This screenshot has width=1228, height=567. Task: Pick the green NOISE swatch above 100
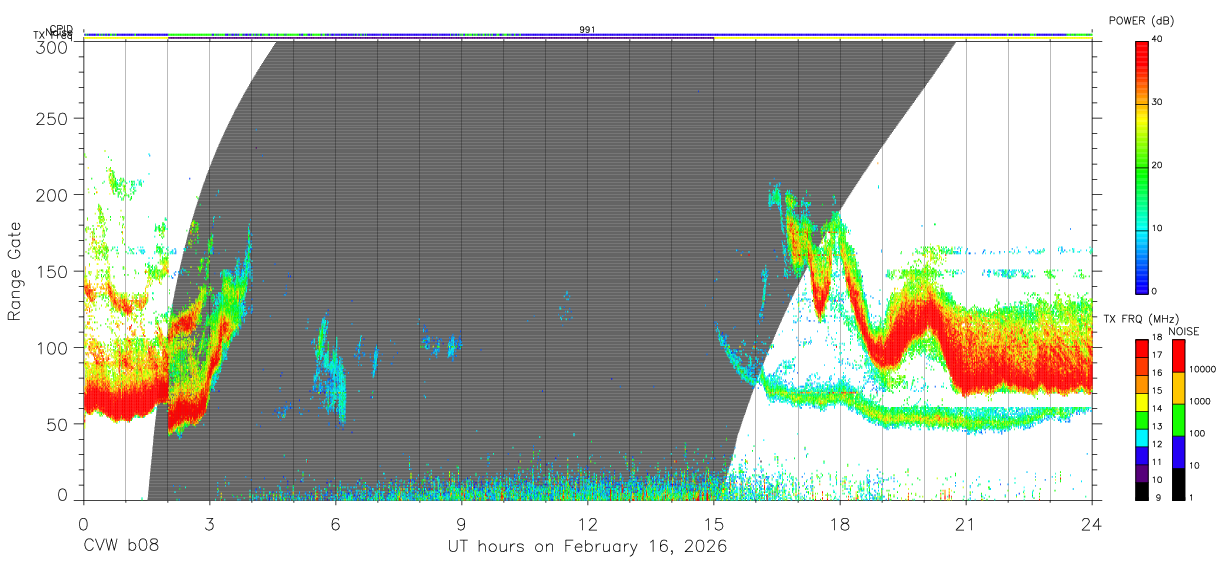click(1179, 420)
